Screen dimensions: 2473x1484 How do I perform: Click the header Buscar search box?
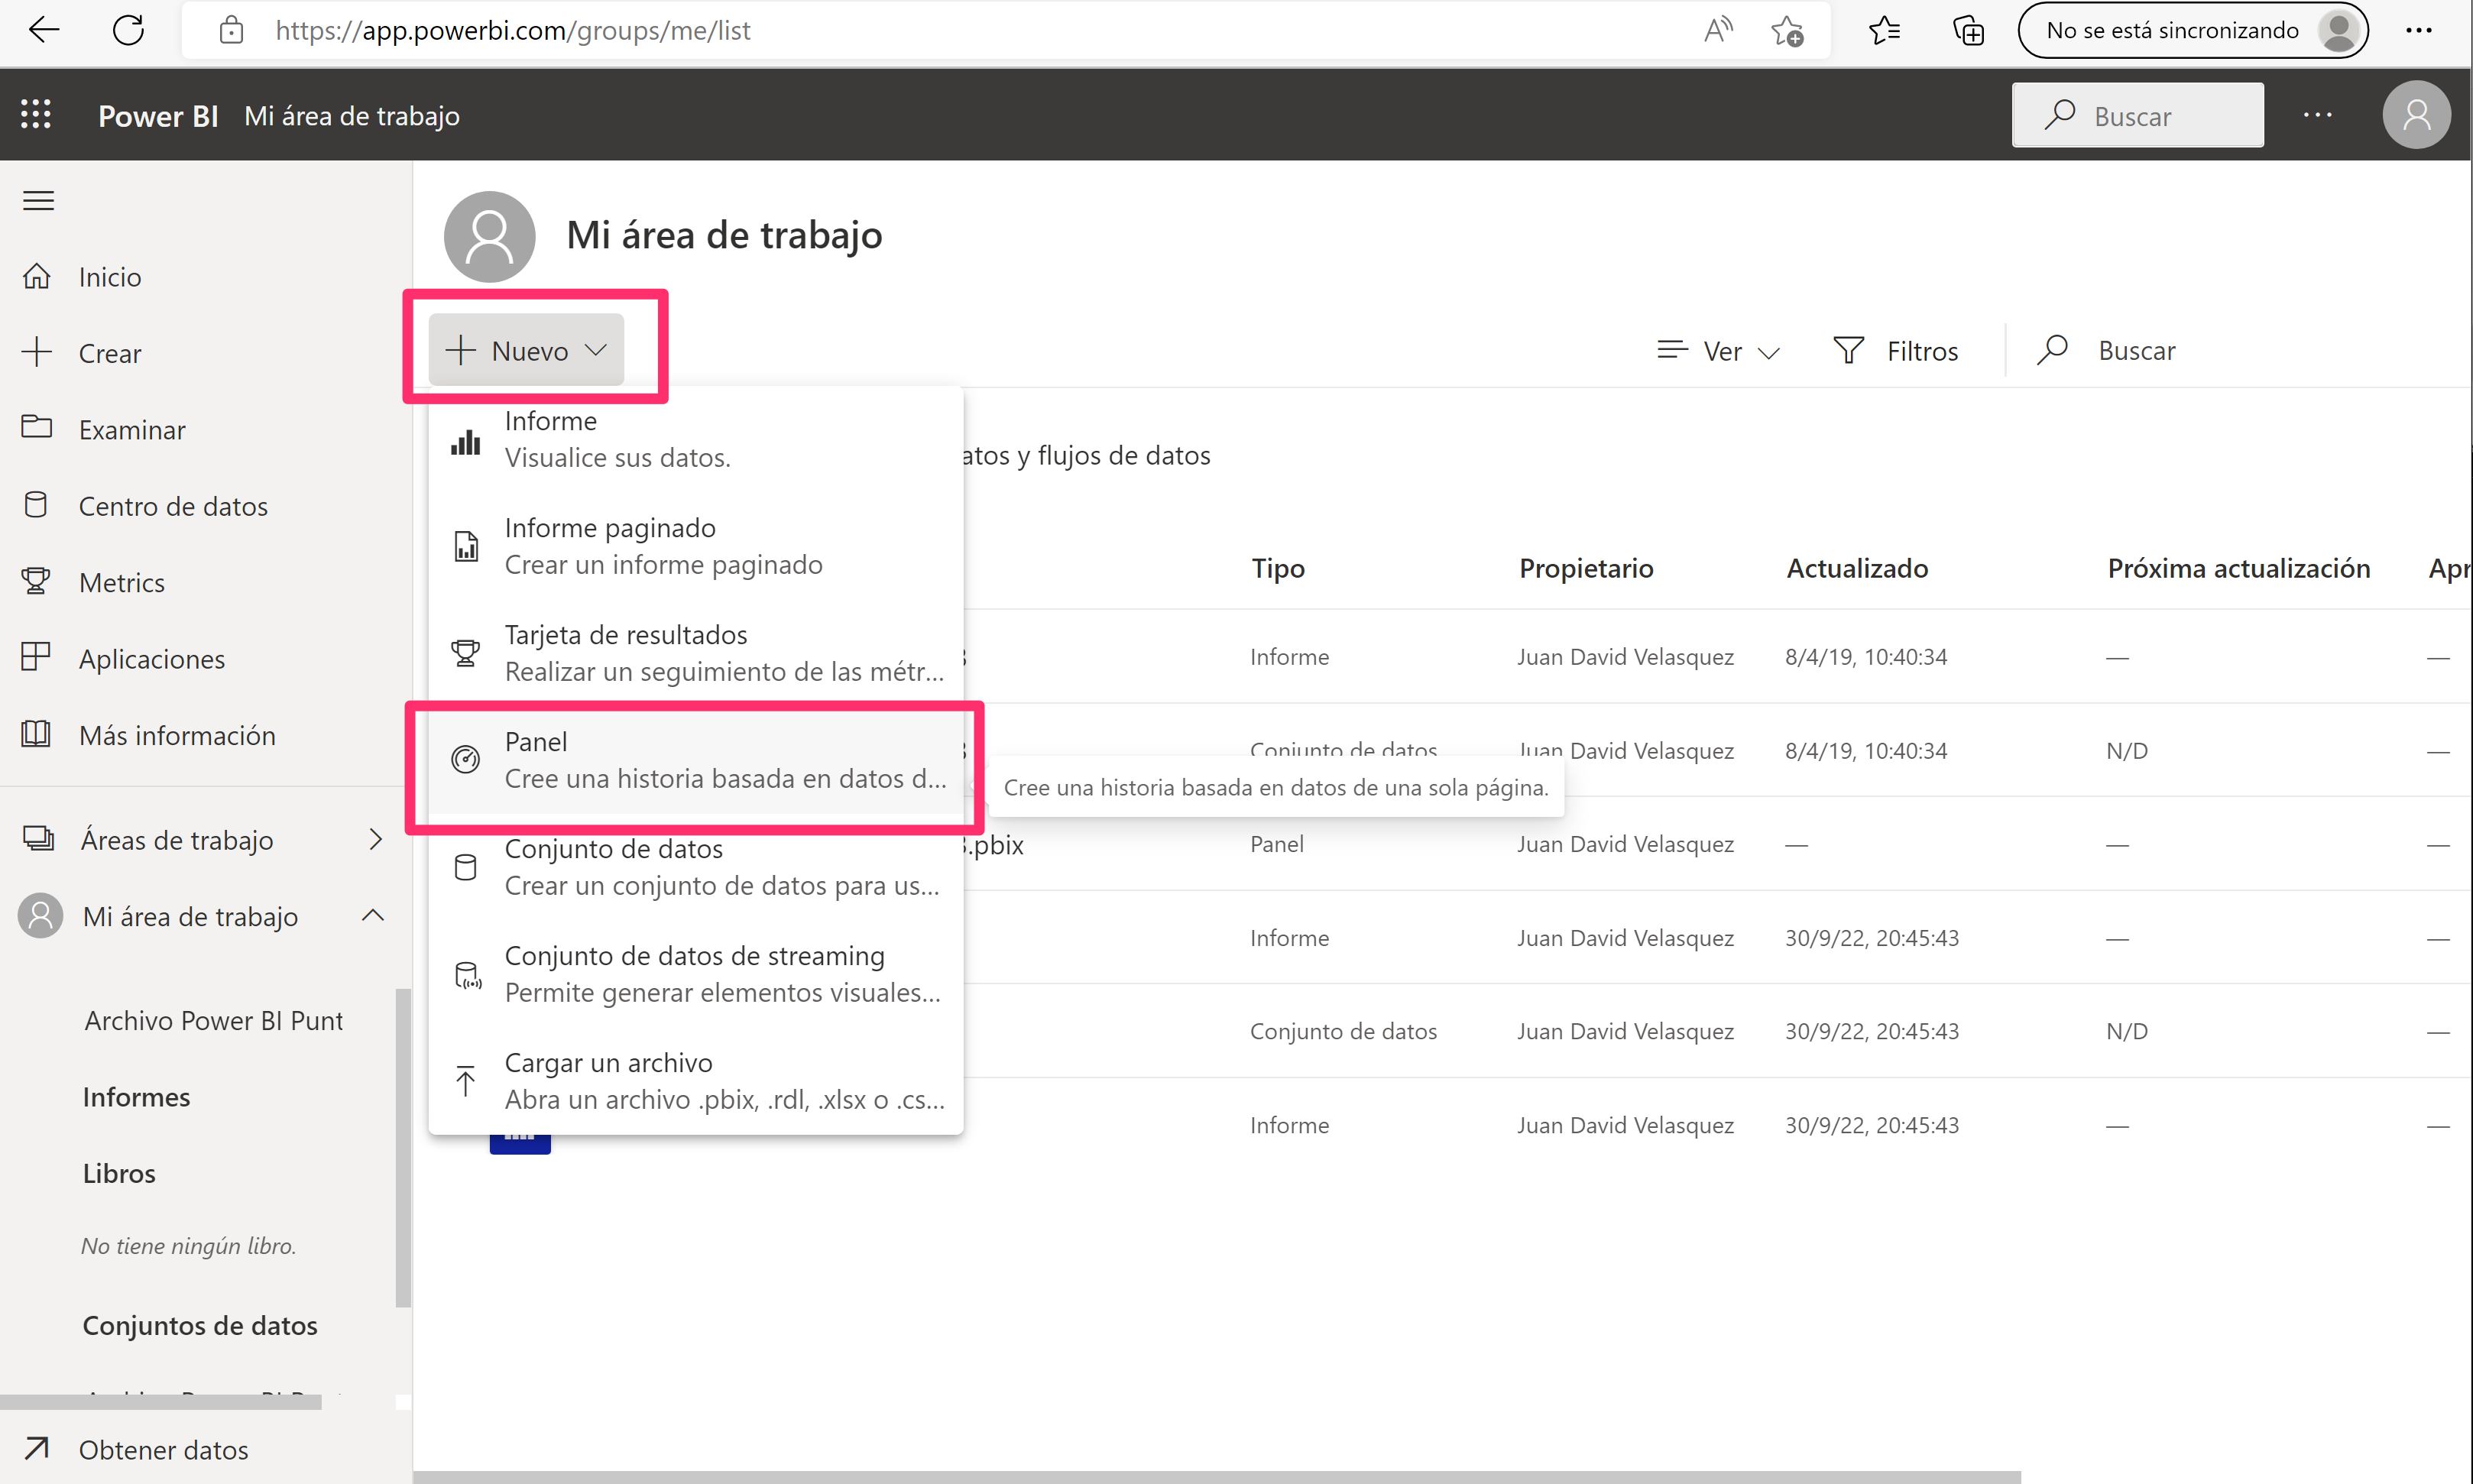pos(2137,115)
